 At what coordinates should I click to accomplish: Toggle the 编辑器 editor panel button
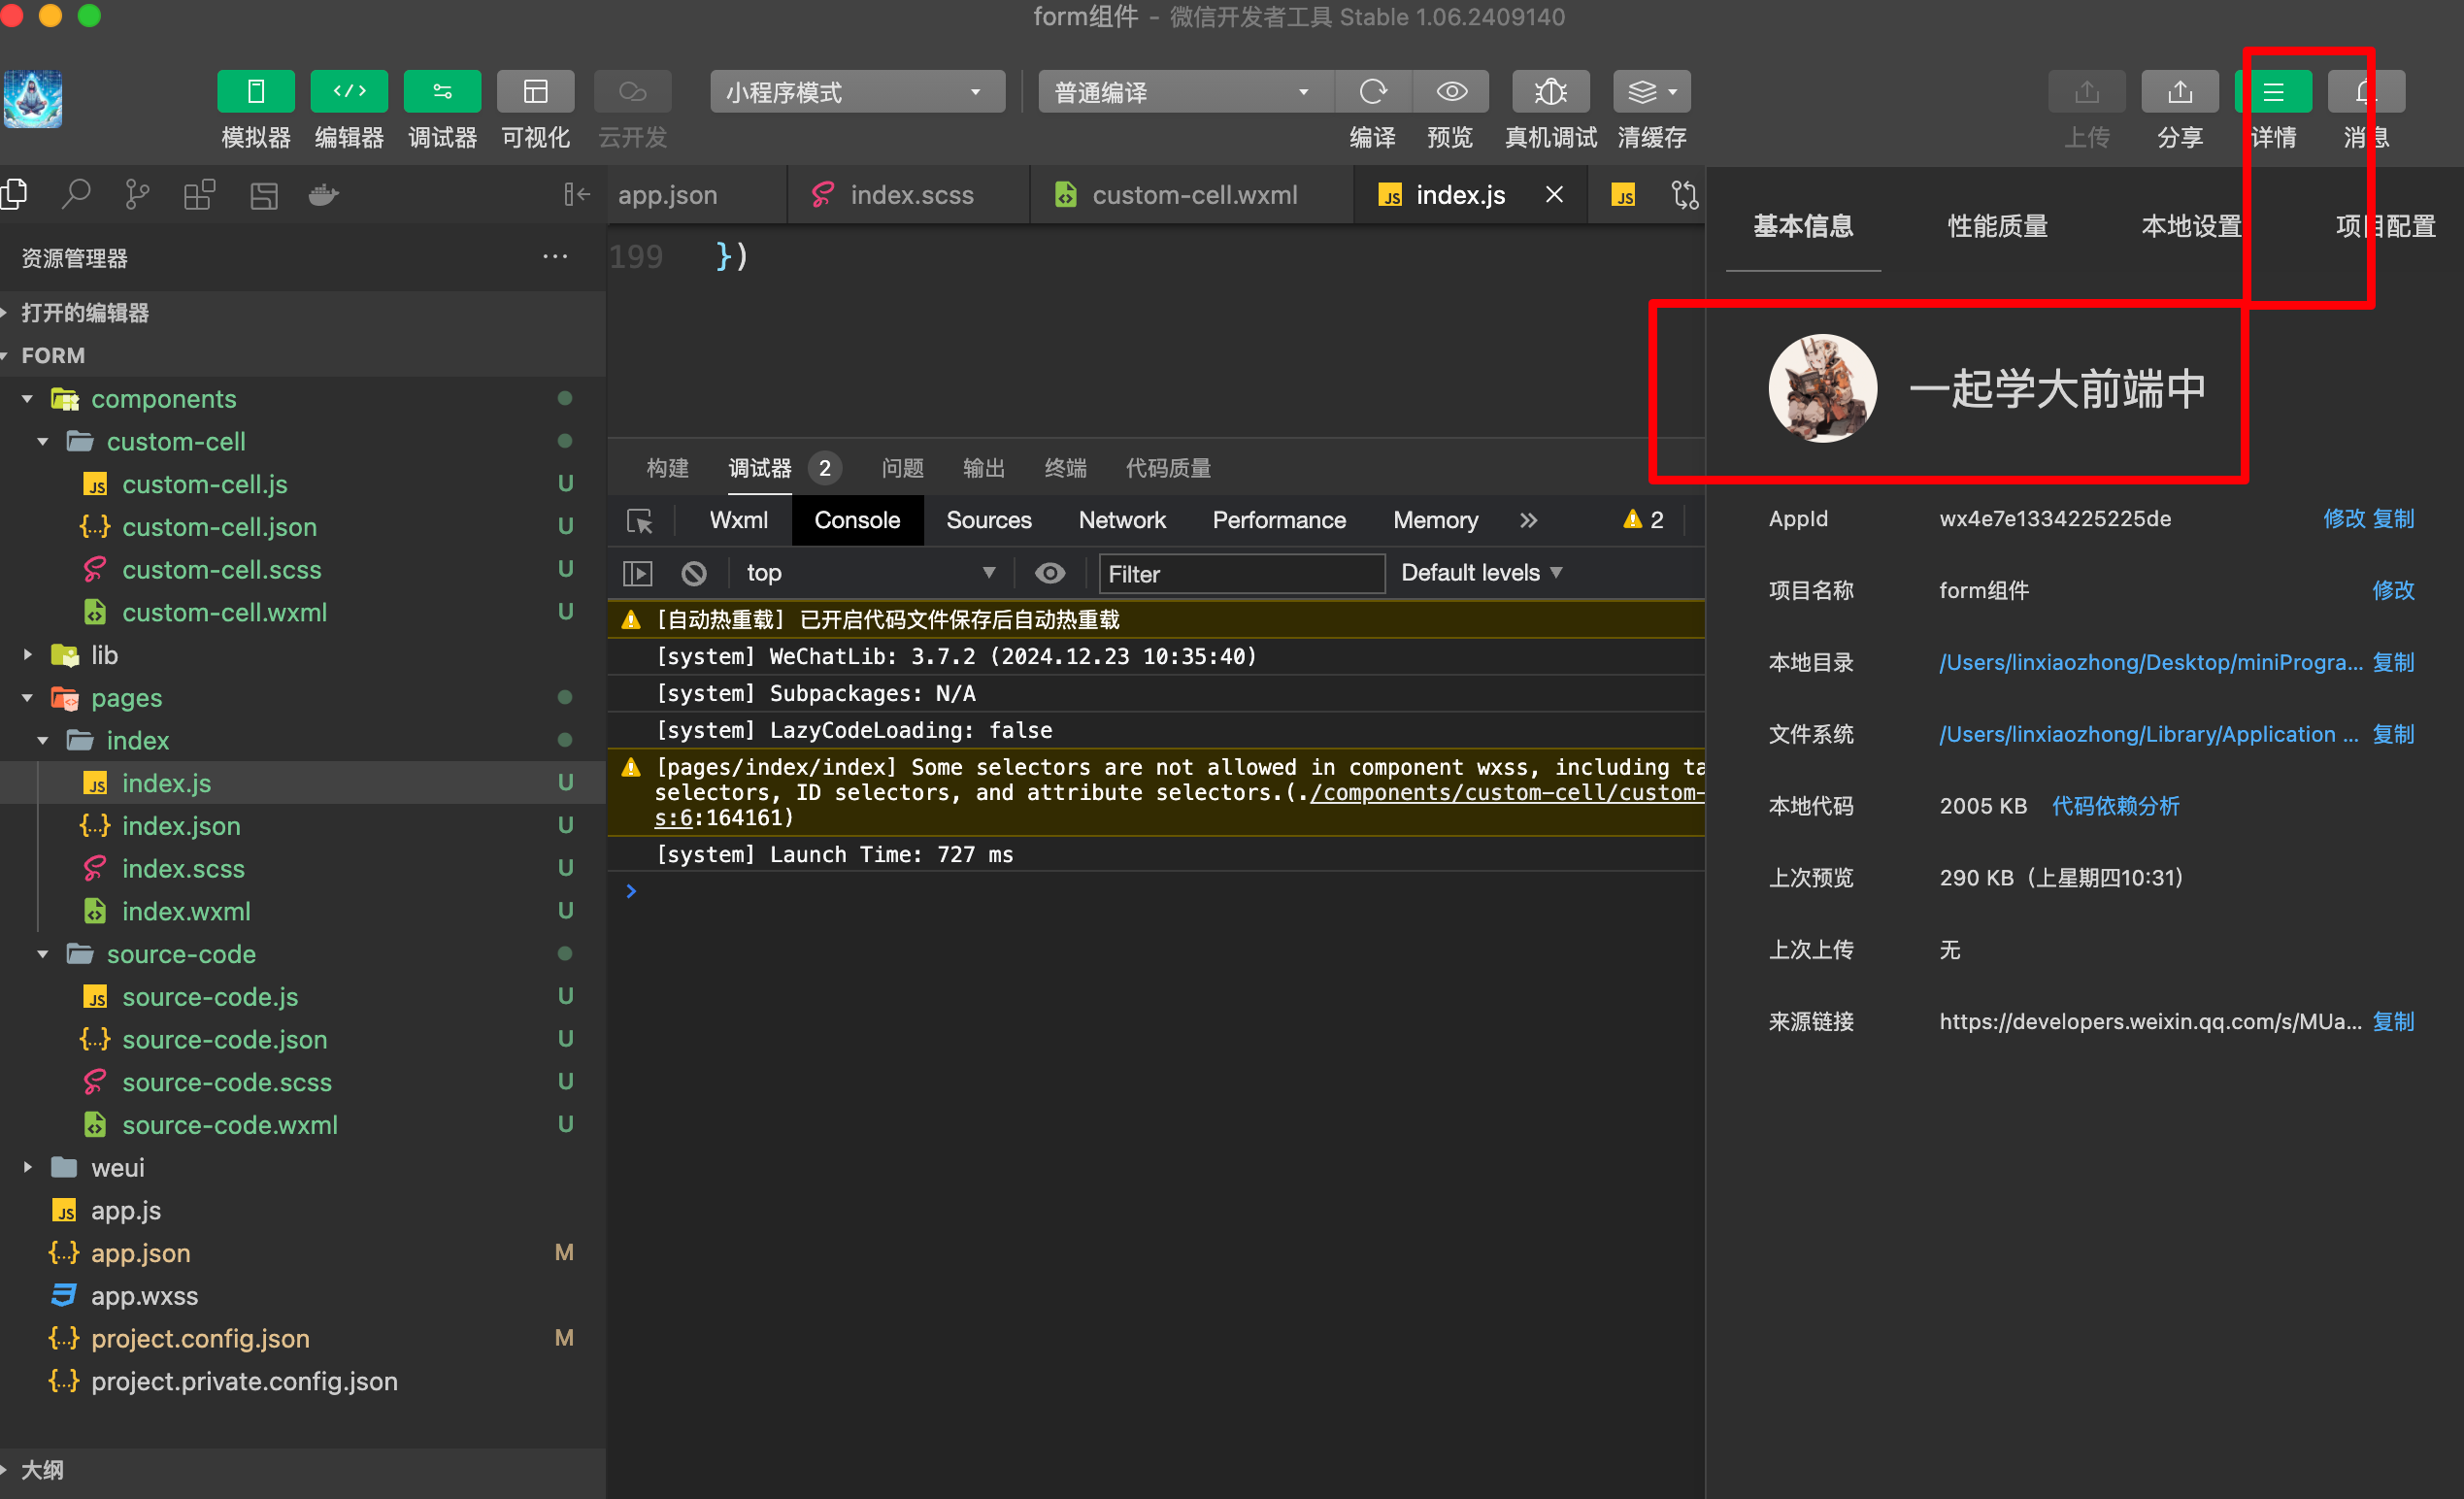349,92
